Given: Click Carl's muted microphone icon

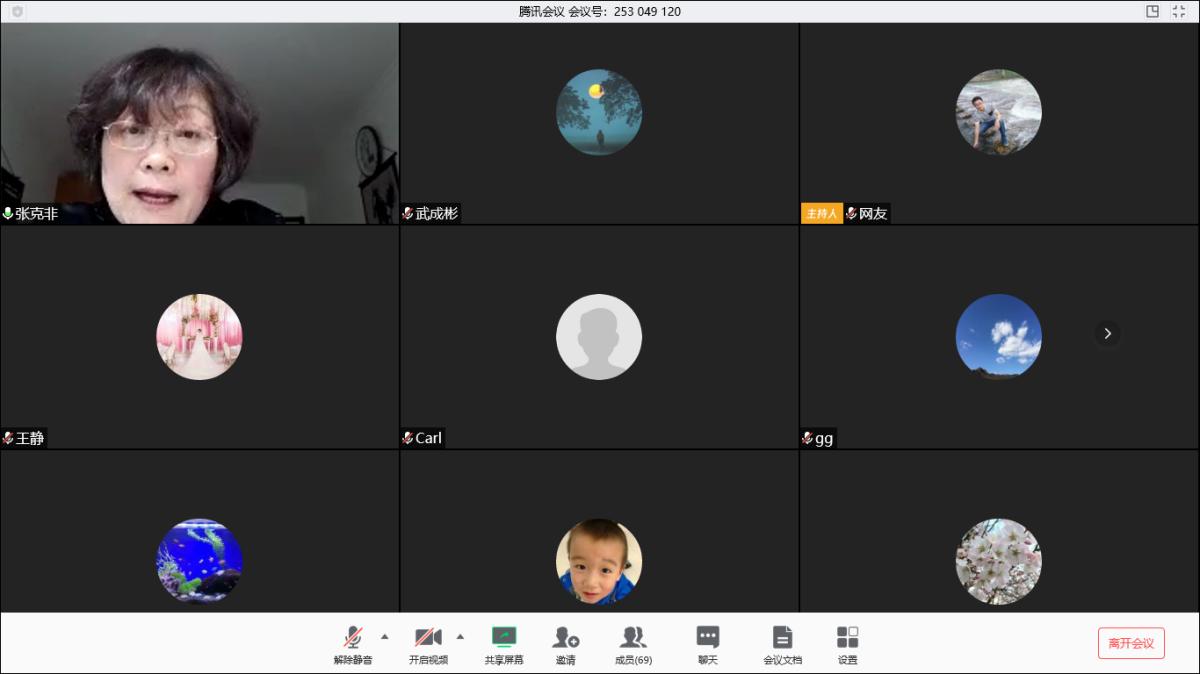Looking at the screenshot, I should tap(408, 438).
